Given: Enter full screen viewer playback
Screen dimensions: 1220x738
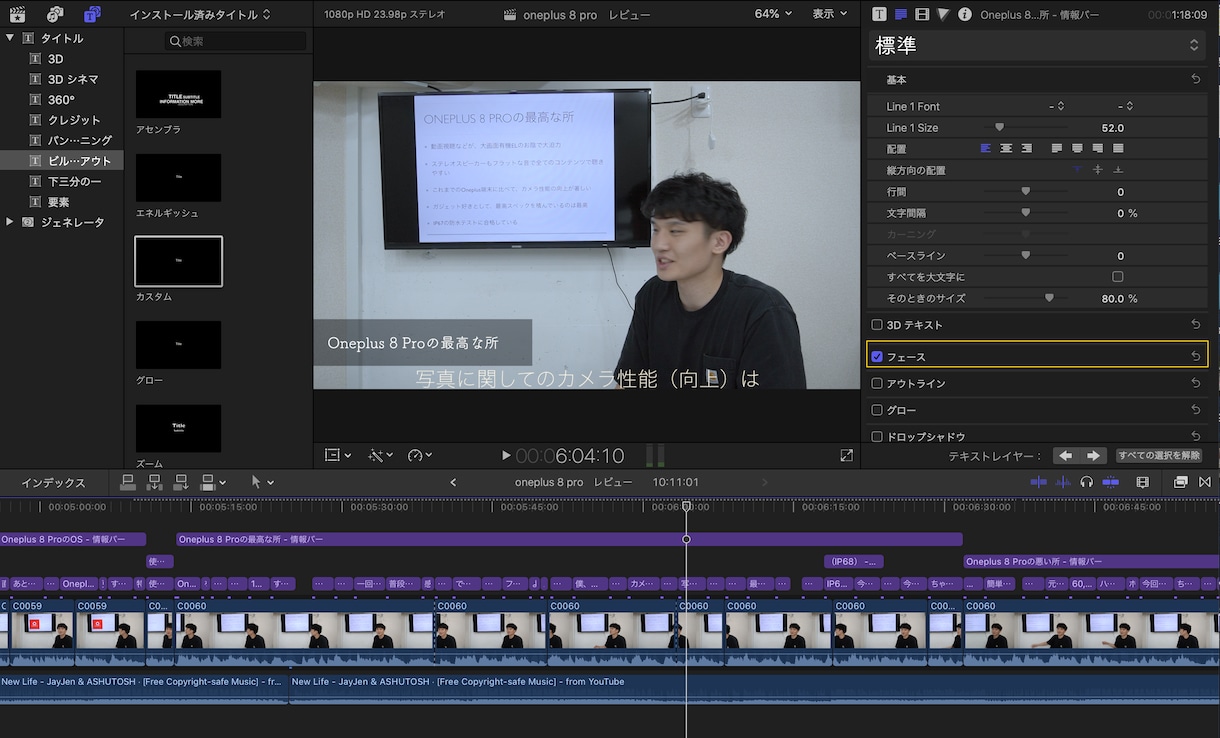Looking at the screenshot, I should point(847,455).
